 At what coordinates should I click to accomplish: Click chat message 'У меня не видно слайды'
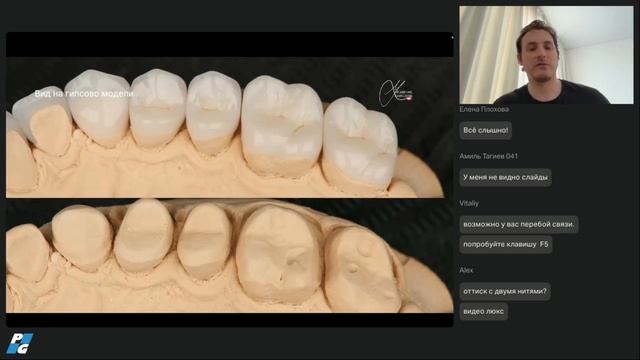pos(505,178)
